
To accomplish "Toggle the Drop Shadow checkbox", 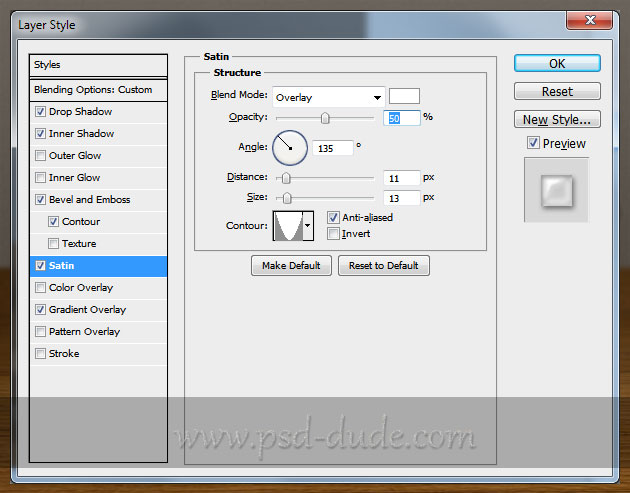I will [x=40, y=111].
